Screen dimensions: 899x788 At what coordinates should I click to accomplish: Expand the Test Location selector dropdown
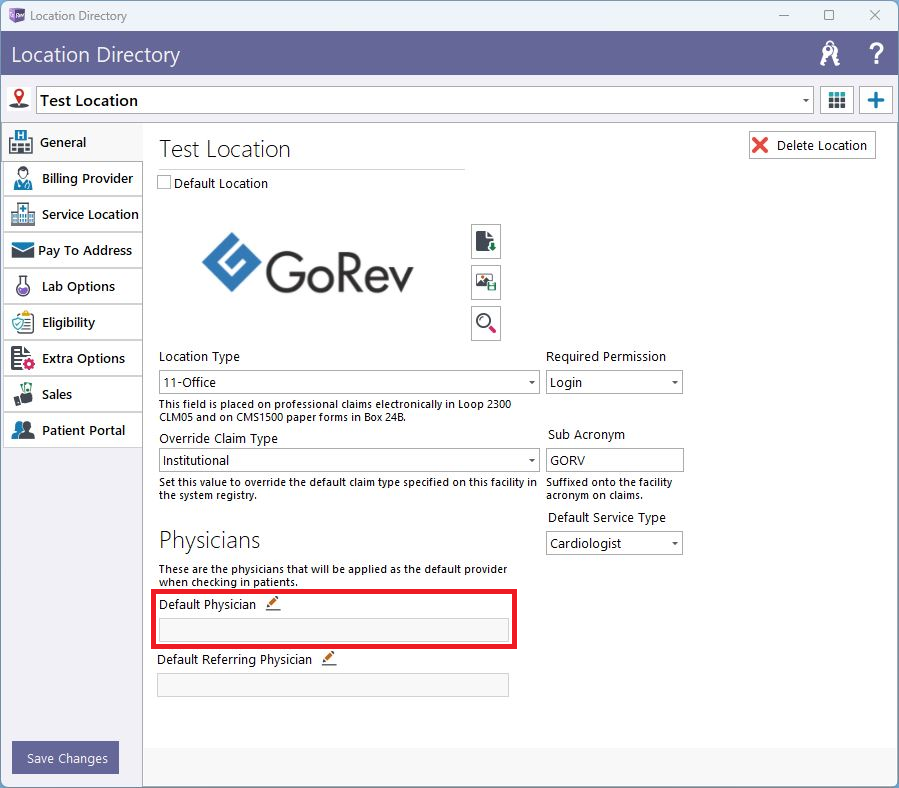(806, 100)
